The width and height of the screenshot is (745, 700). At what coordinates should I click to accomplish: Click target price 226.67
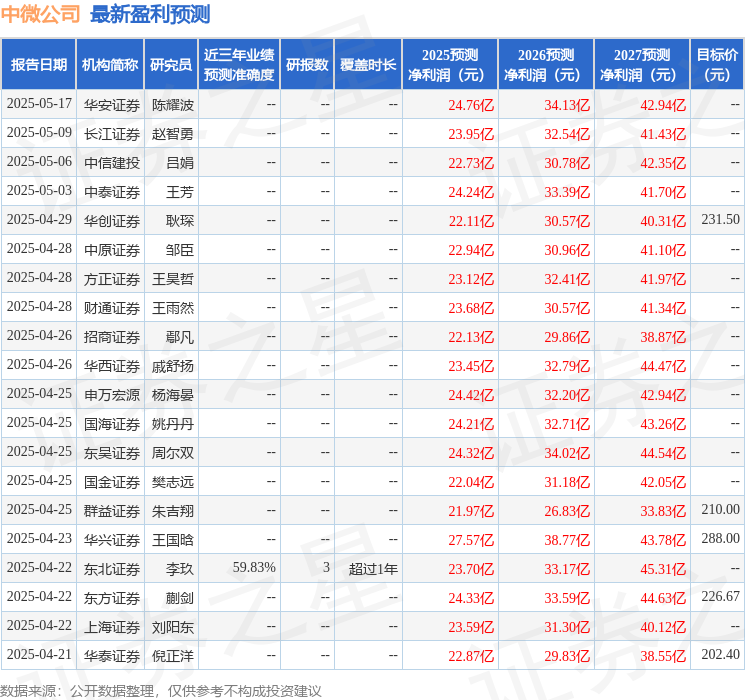pyautogui.click(x=720, y=596)
